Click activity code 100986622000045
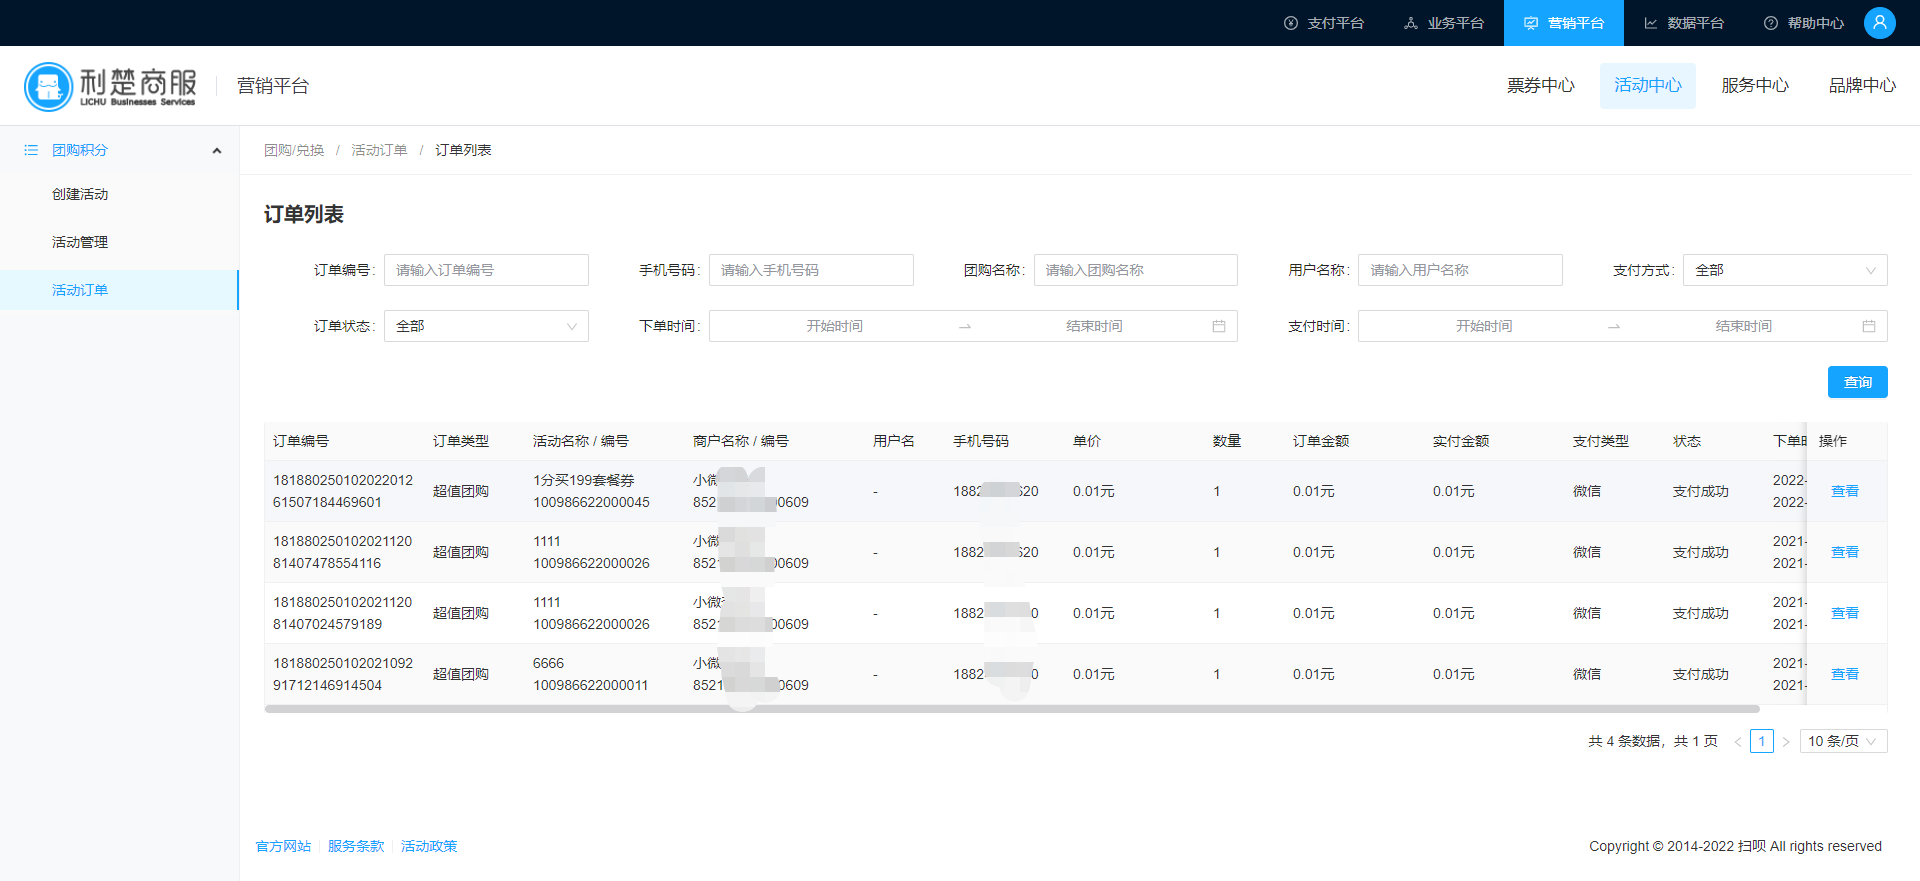1920x881 pixels. 591,502
